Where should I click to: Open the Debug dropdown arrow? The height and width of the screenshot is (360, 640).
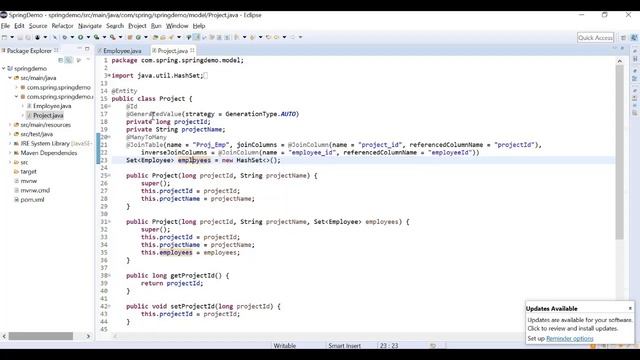(x=72, y=37)
